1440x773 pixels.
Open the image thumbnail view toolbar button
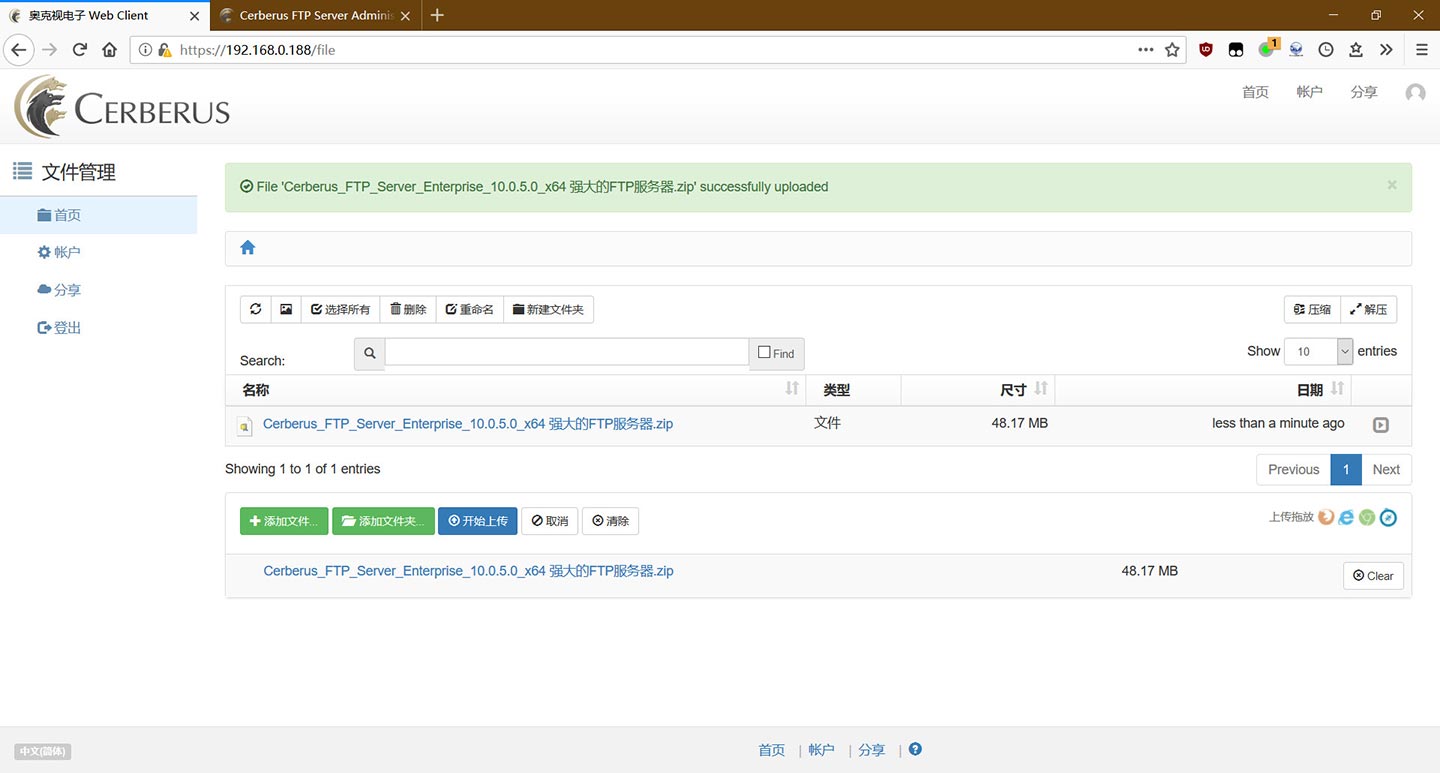pyautogui.click(x=286, y=309)
